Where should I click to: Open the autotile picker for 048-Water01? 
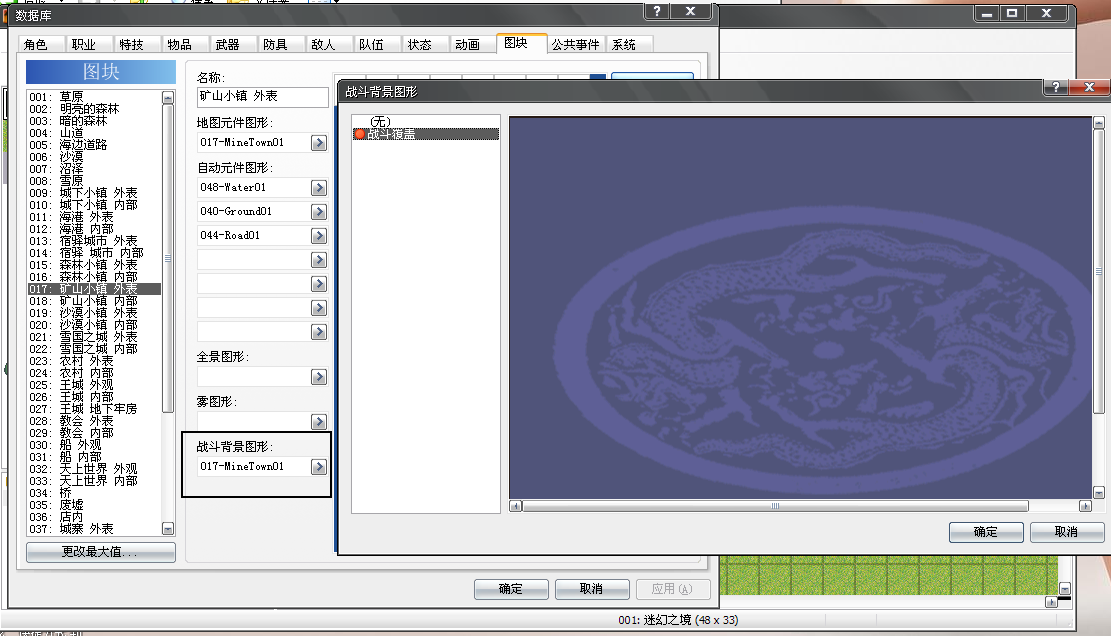tap(319, 188)
